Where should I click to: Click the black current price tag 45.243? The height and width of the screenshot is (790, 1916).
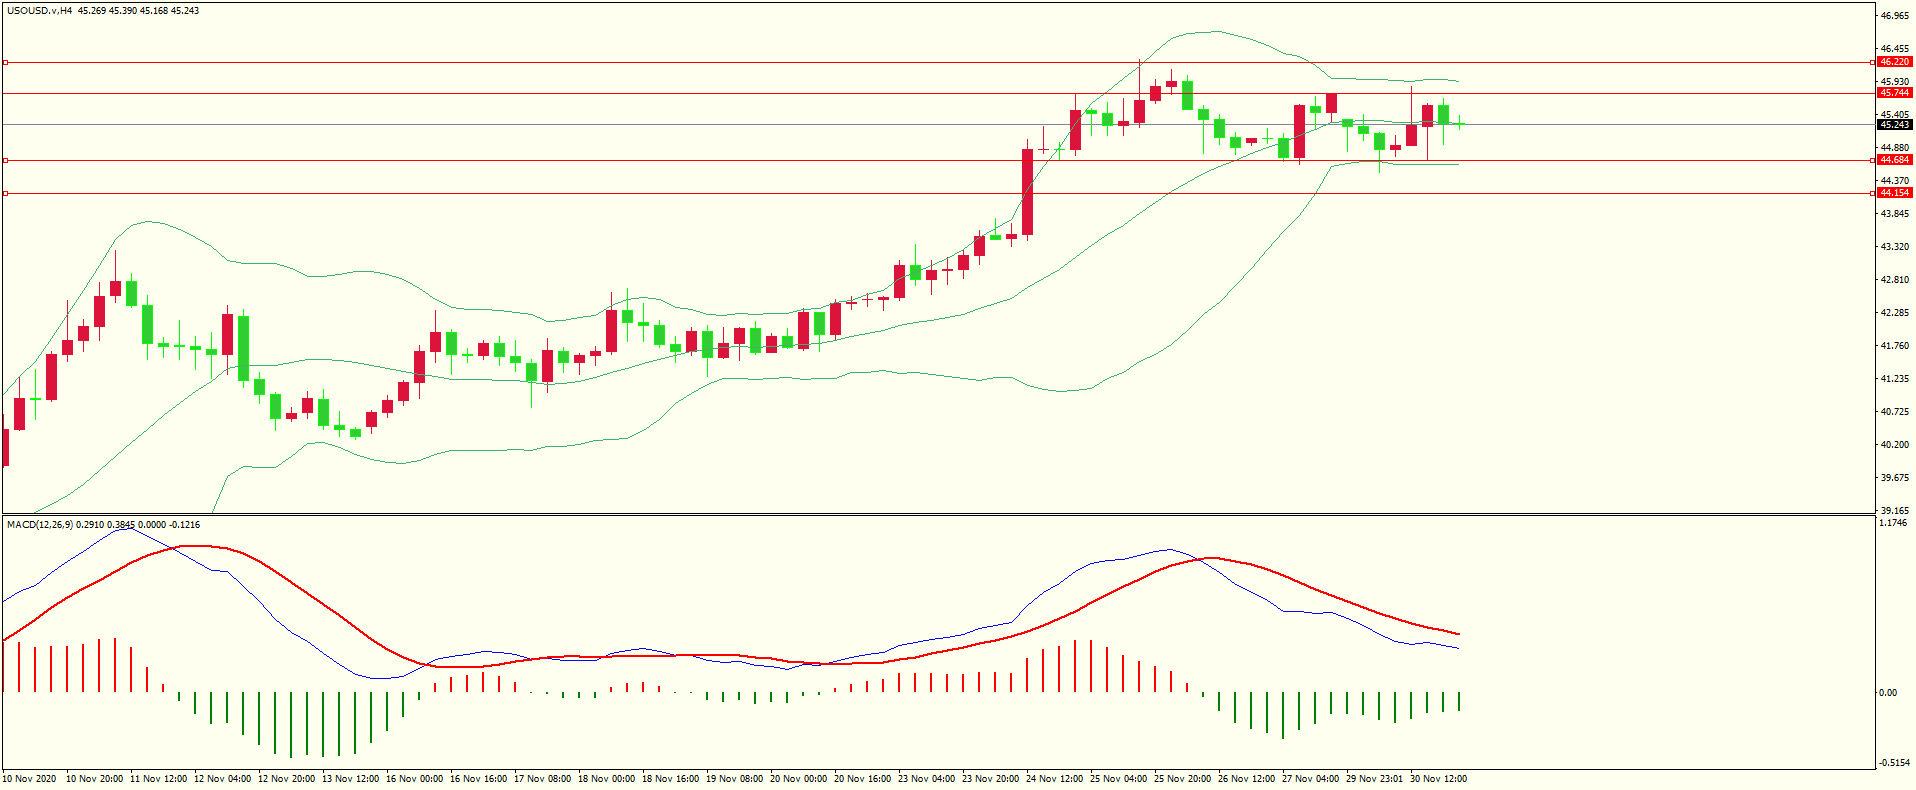1894,125
